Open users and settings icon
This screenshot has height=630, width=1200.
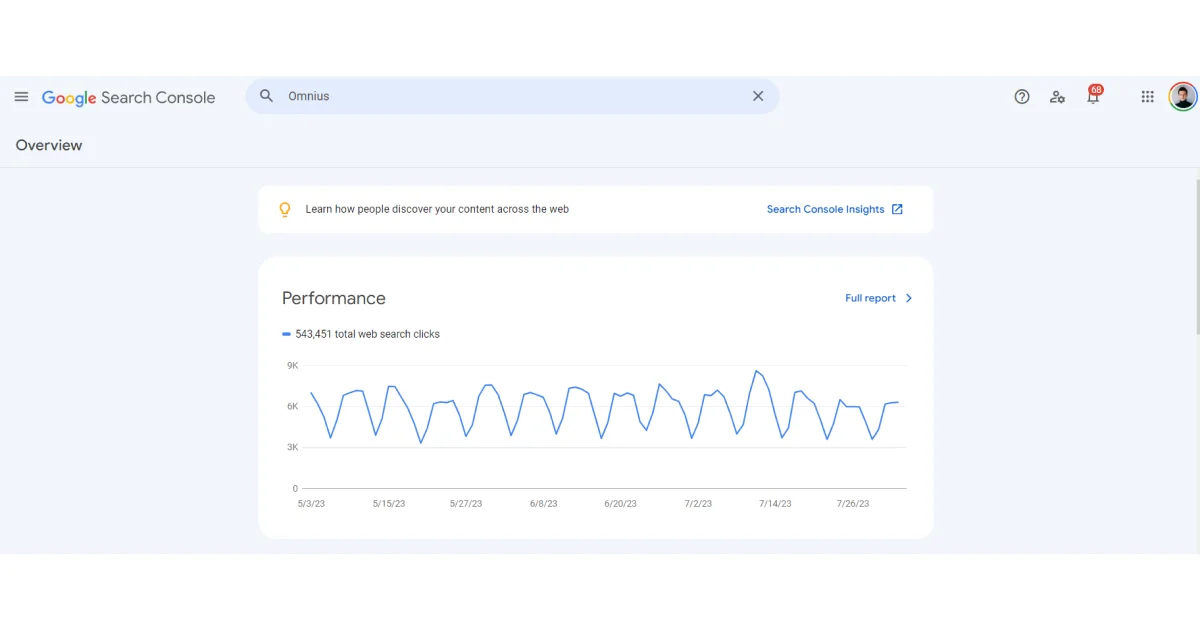click(x=1057, y=97)
